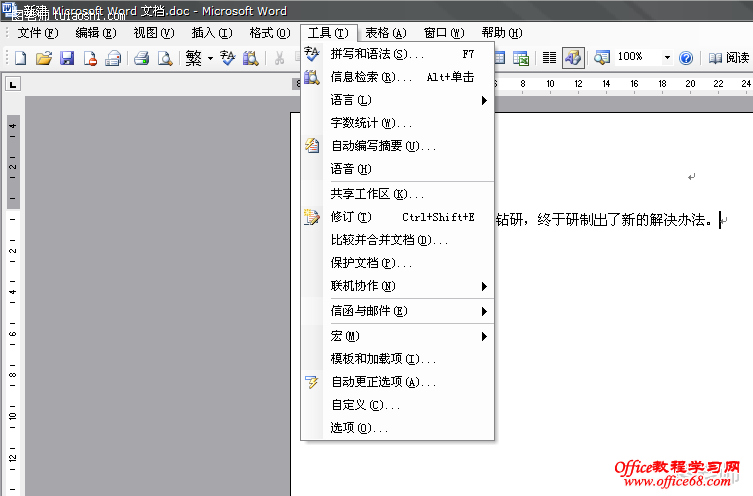Select 自动更正选项(A) menu item
Screen dimensions: 753x496
coord(398,382)
